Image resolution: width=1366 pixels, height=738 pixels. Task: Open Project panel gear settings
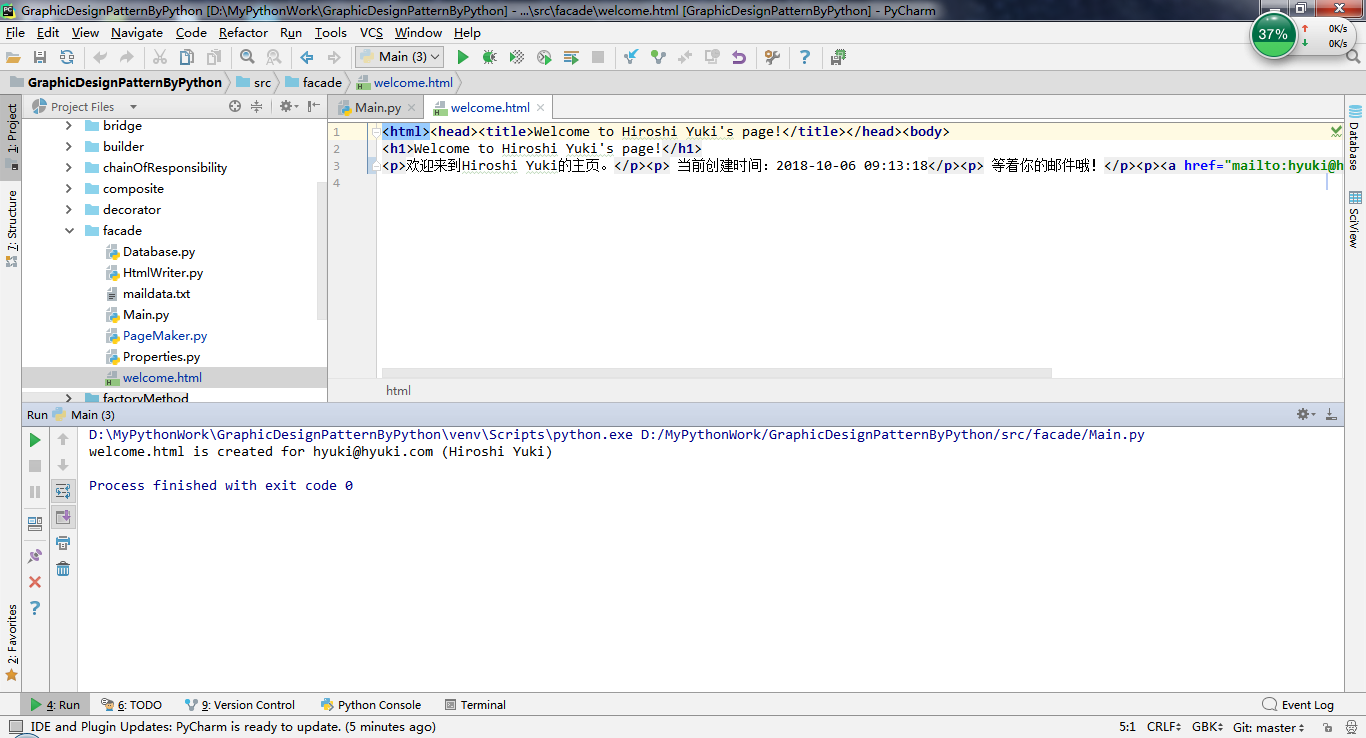[x=288, y=106]
